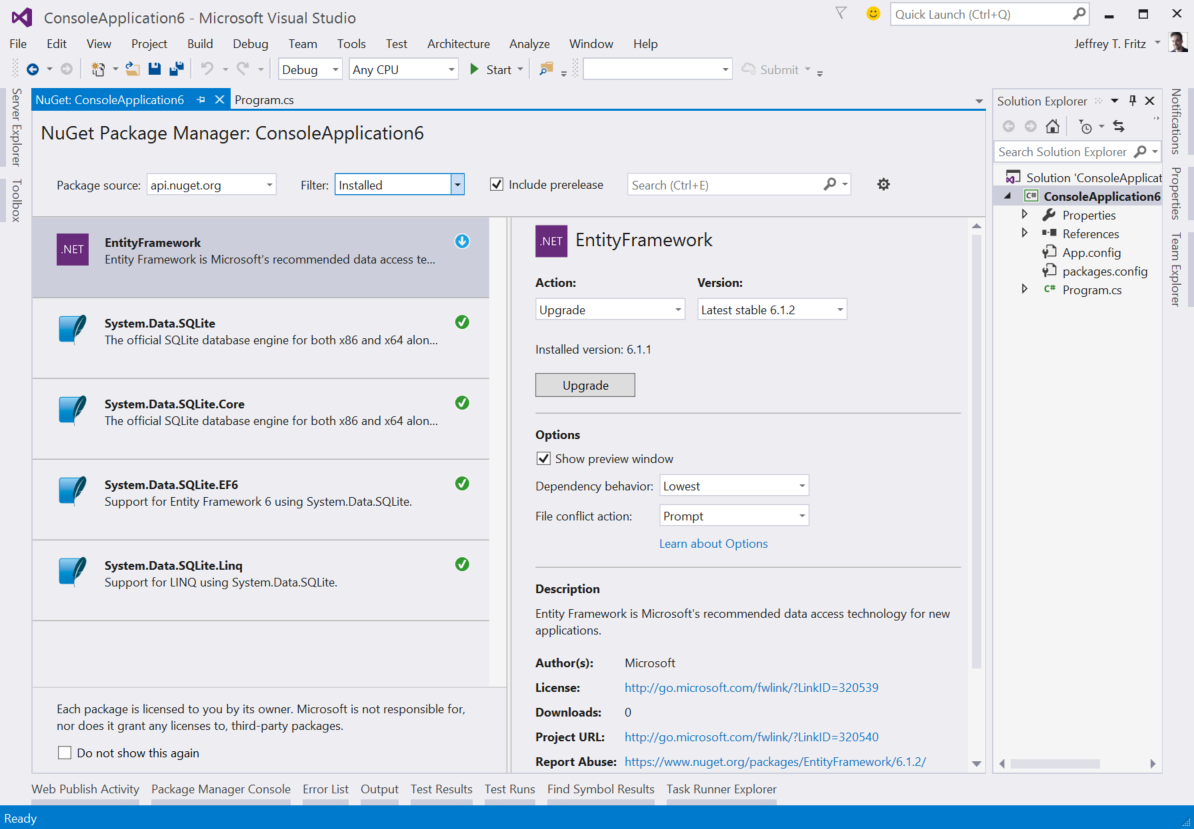Viewport: 1194px width, 829px height.
Task: Unpin Solution Explorer using the pin icon
Action: 1135,100
